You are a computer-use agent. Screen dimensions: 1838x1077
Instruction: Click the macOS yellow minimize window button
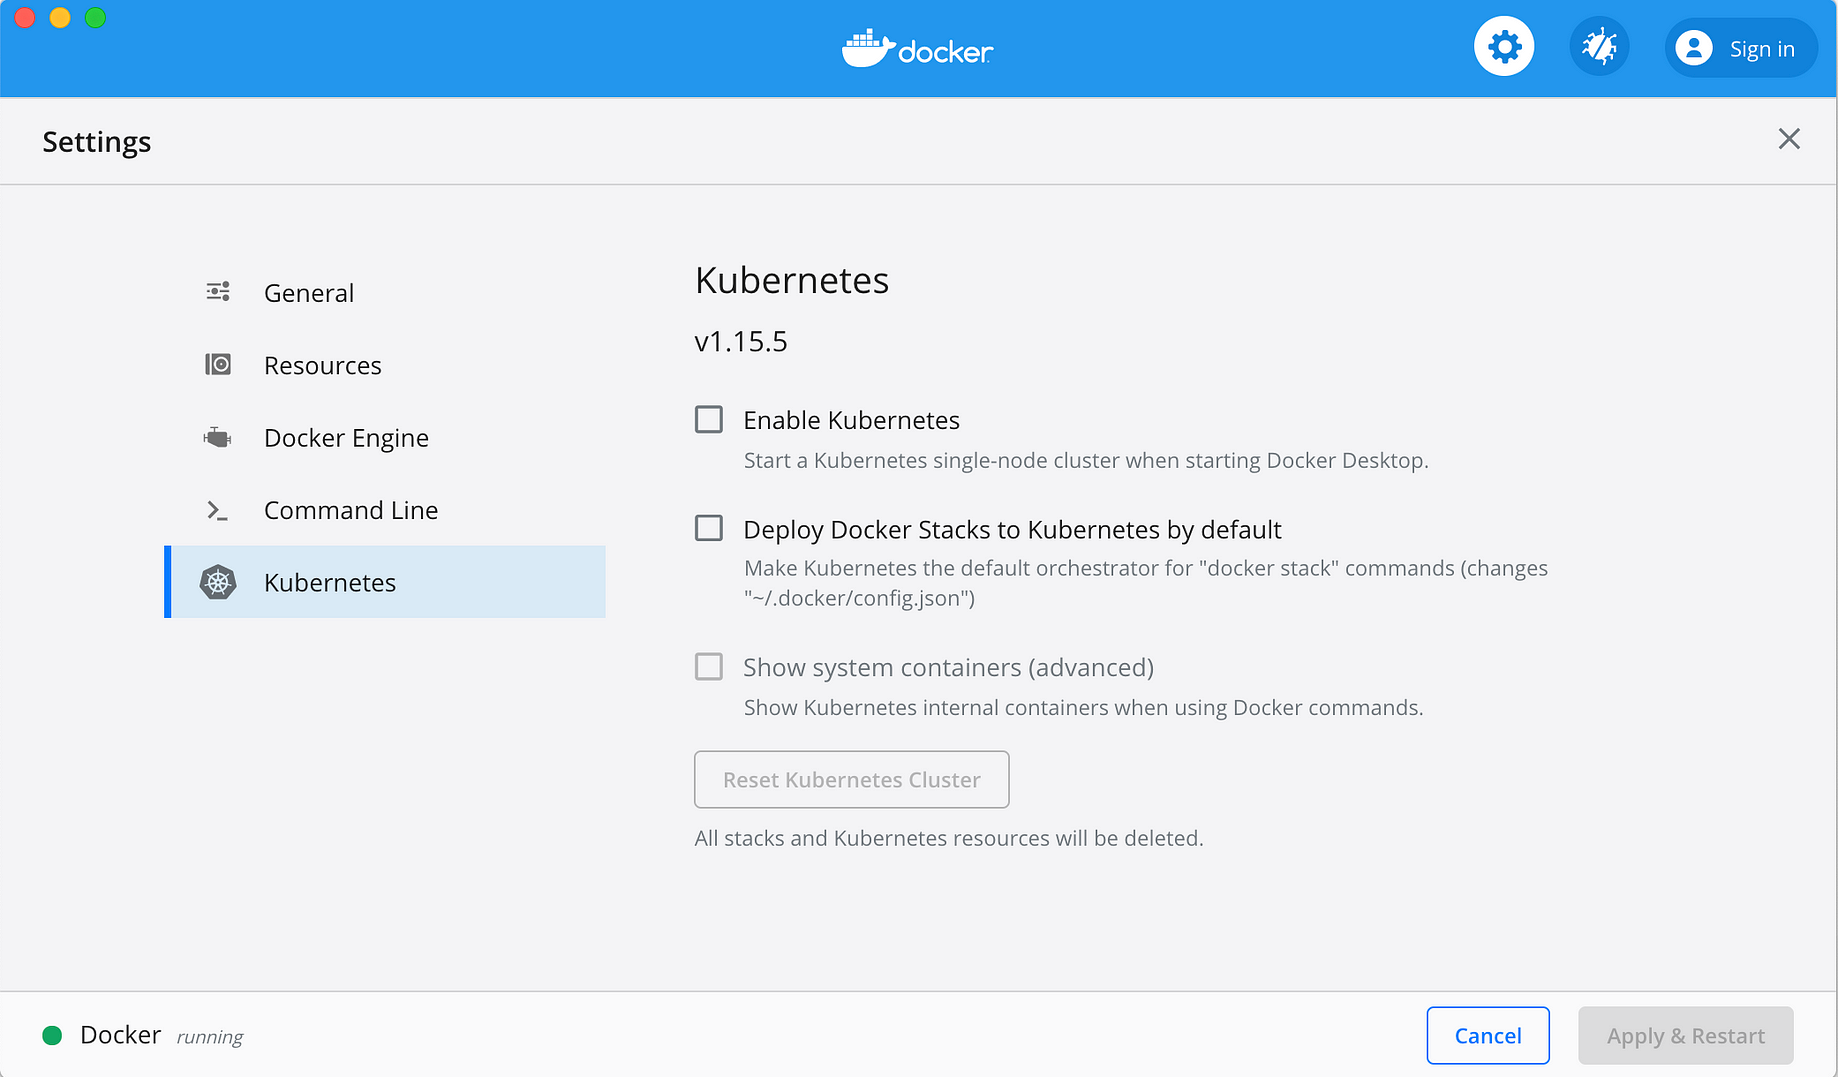(x=60, y=17)
